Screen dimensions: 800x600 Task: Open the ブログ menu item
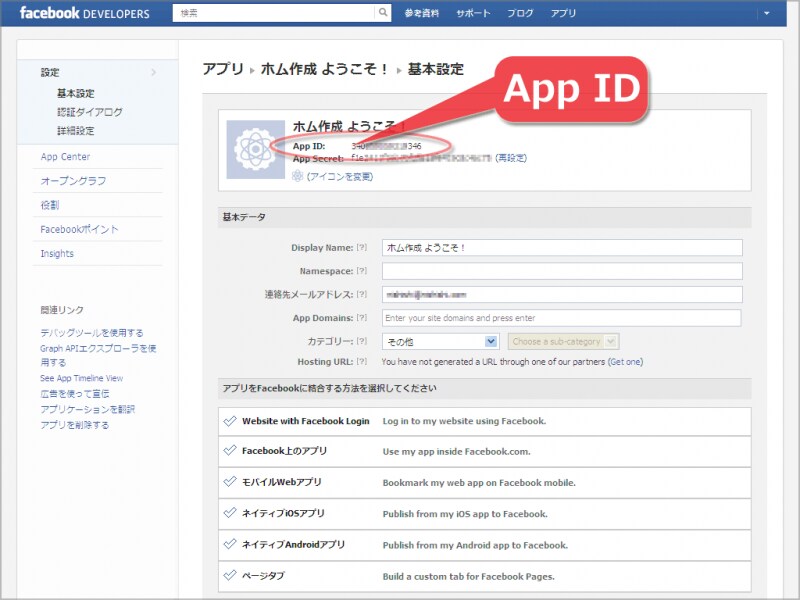(x=523, y=14)
